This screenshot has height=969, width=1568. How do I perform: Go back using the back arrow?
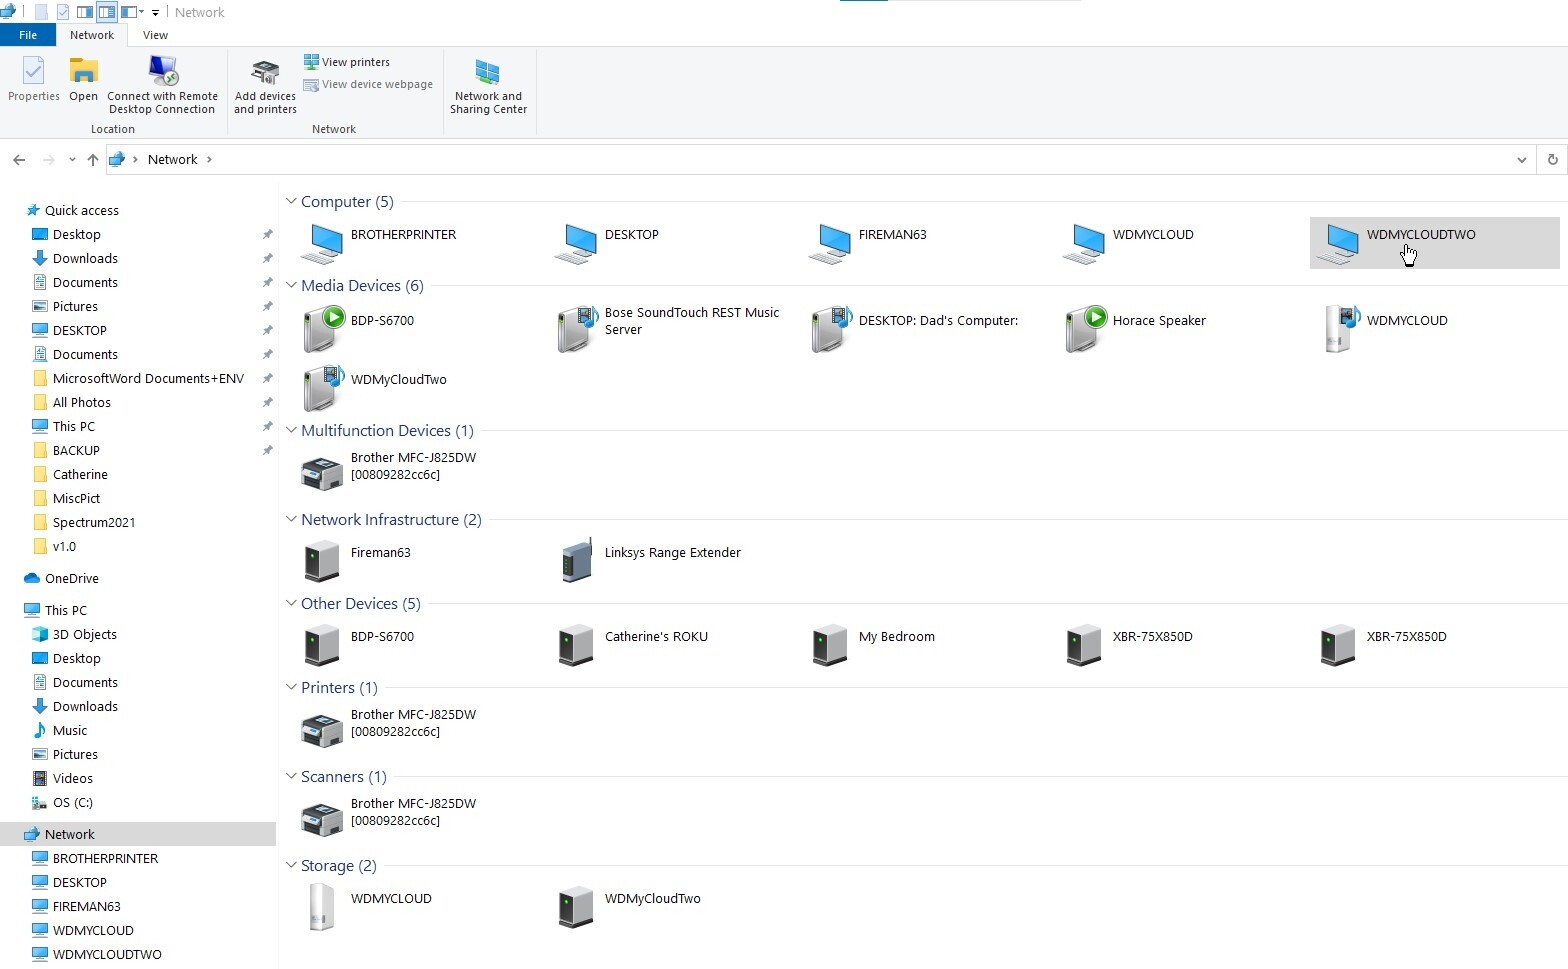click(19, 160)
